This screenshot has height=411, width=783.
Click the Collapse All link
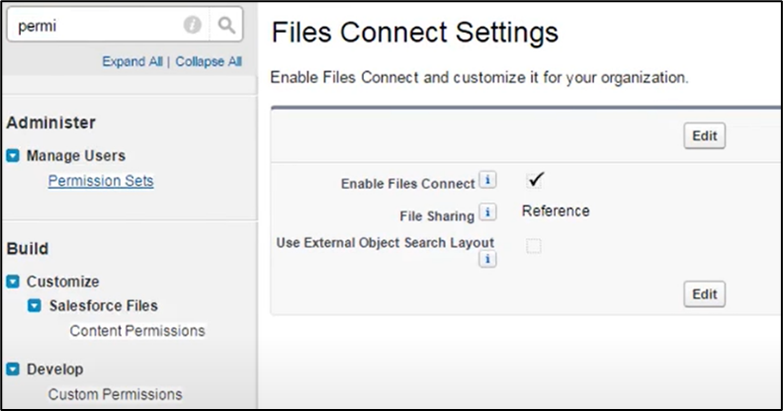point(208,61)
